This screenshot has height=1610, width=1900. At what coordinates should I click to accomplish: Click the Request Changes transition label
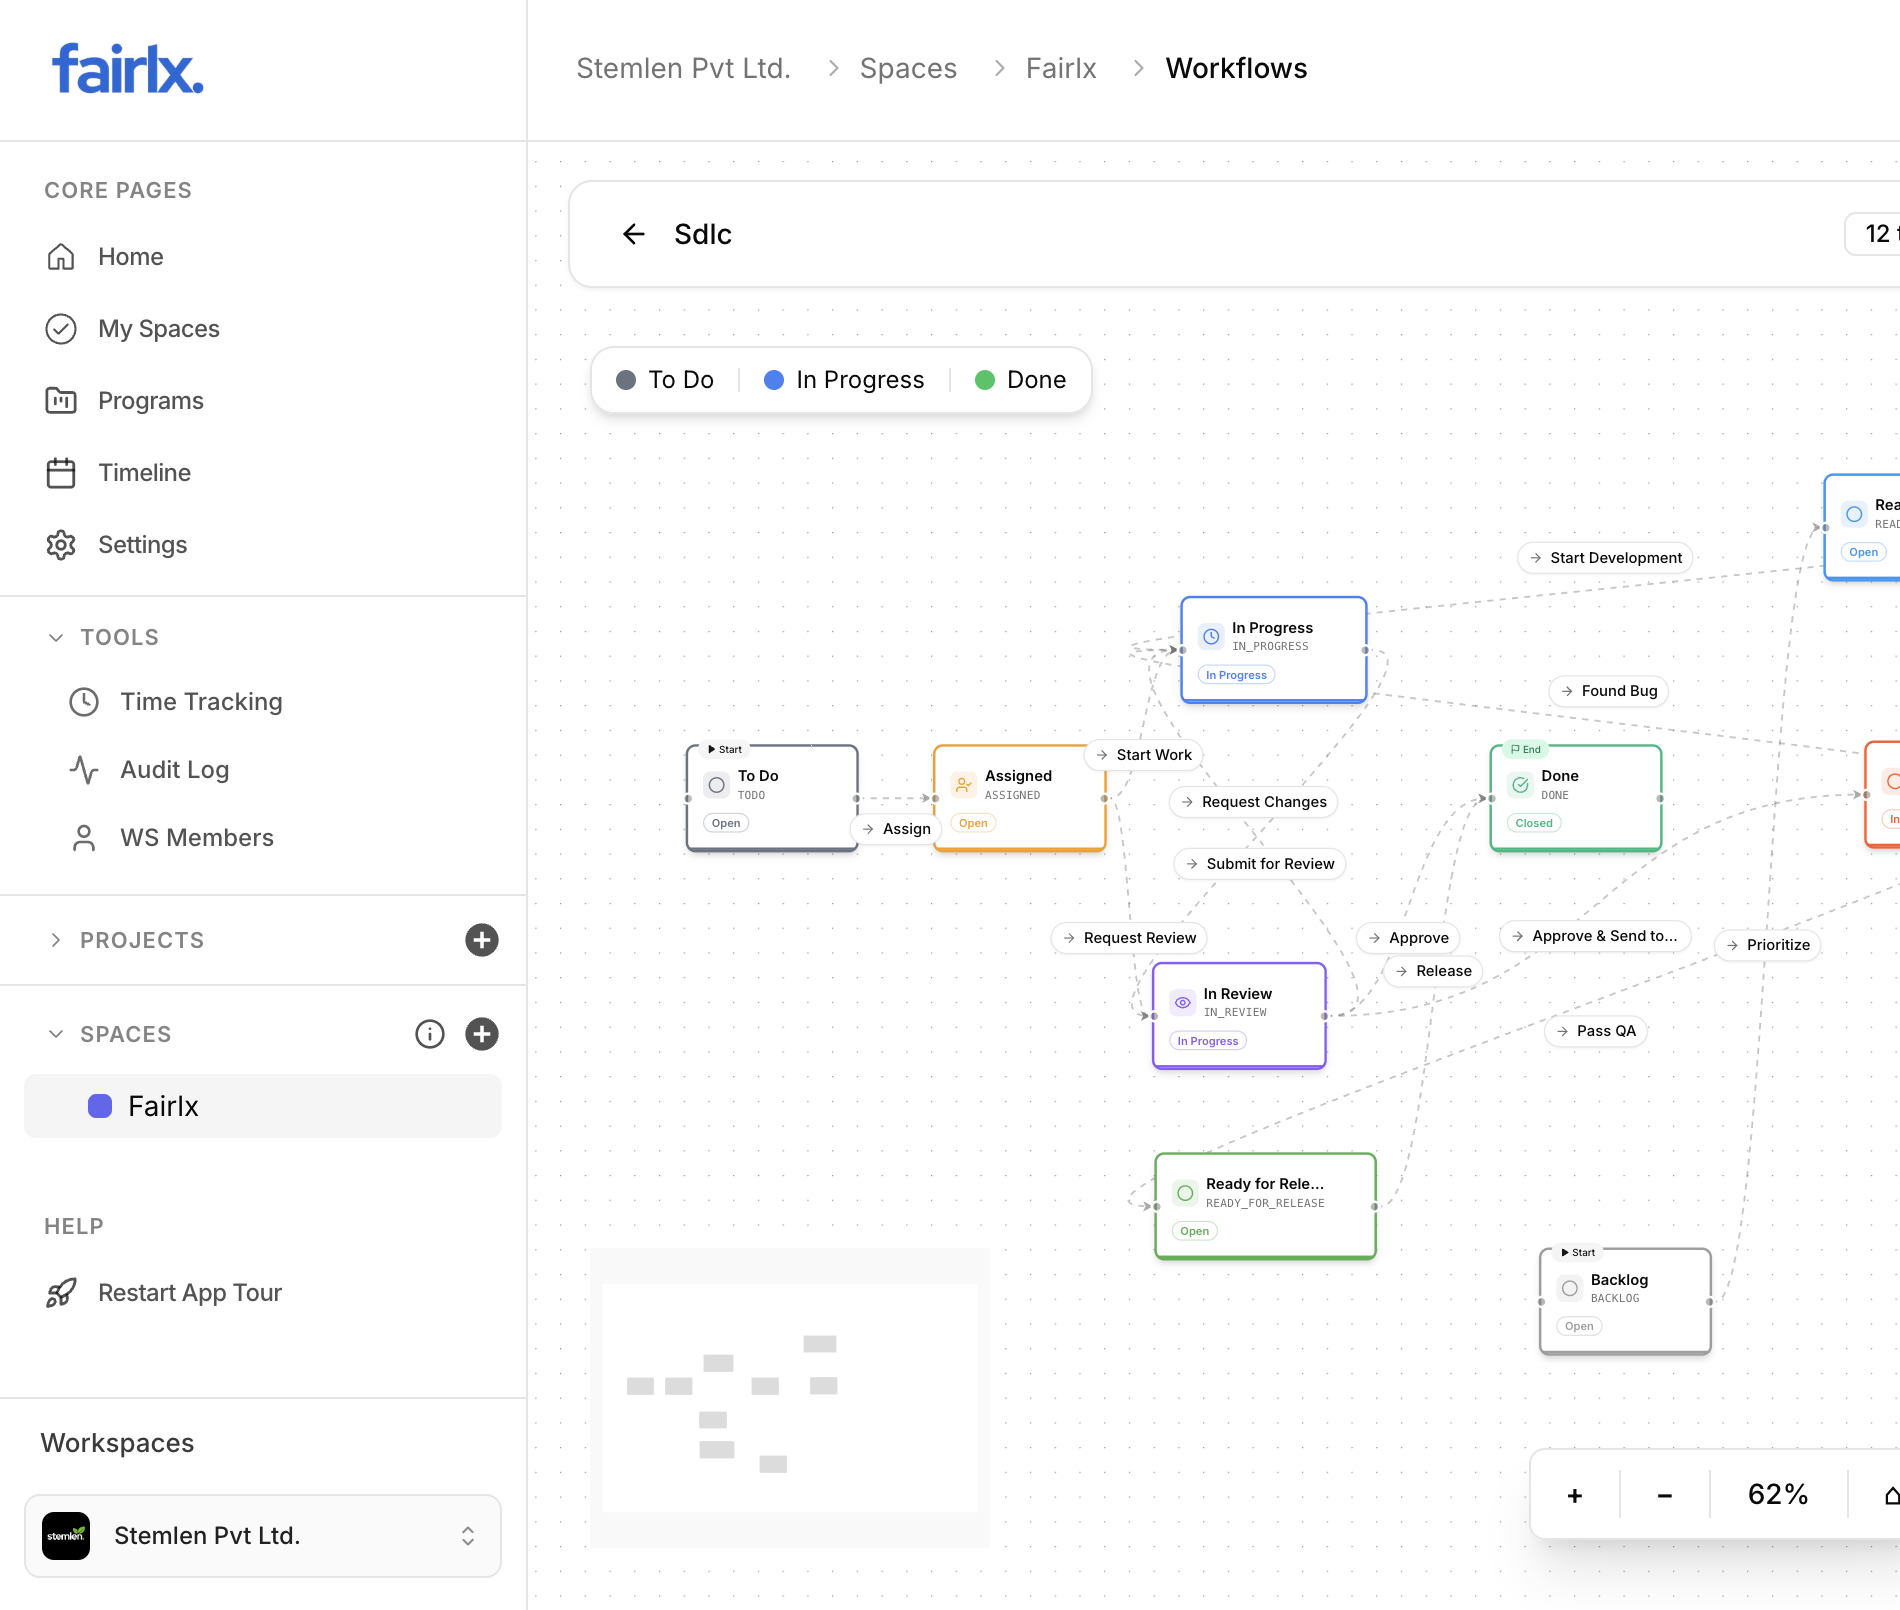[1254, 802]
